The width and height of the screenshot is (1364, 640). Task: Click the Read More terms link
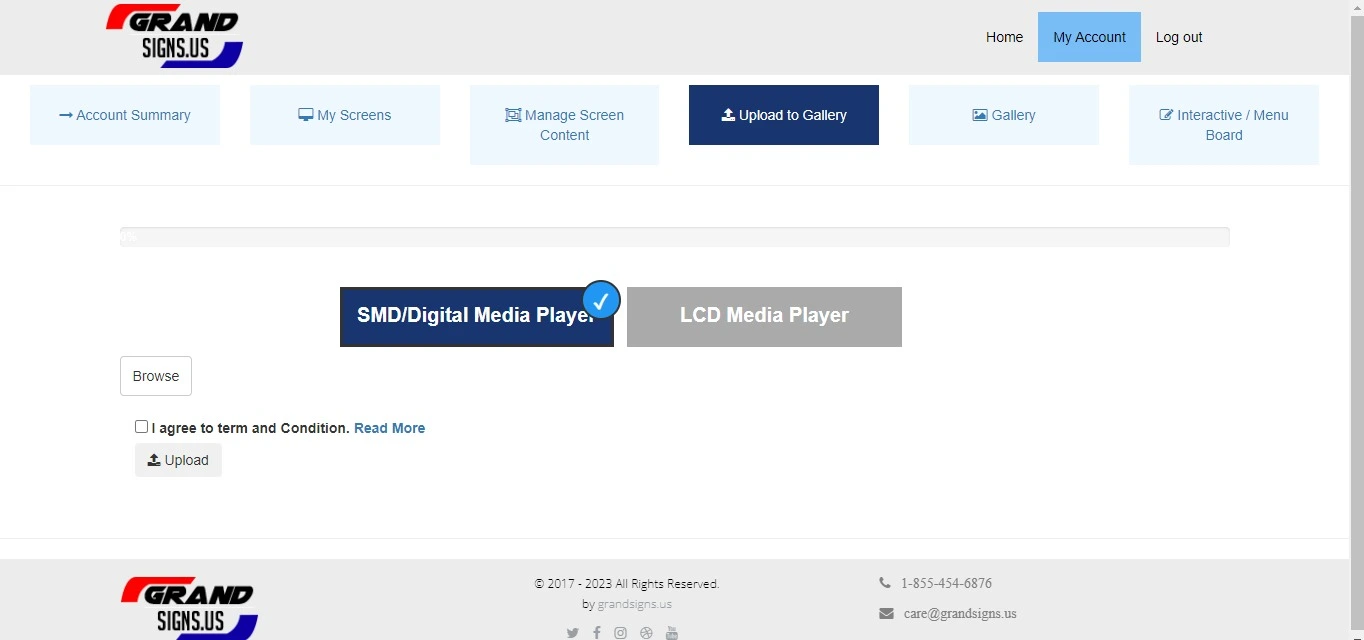coord(389,428)
